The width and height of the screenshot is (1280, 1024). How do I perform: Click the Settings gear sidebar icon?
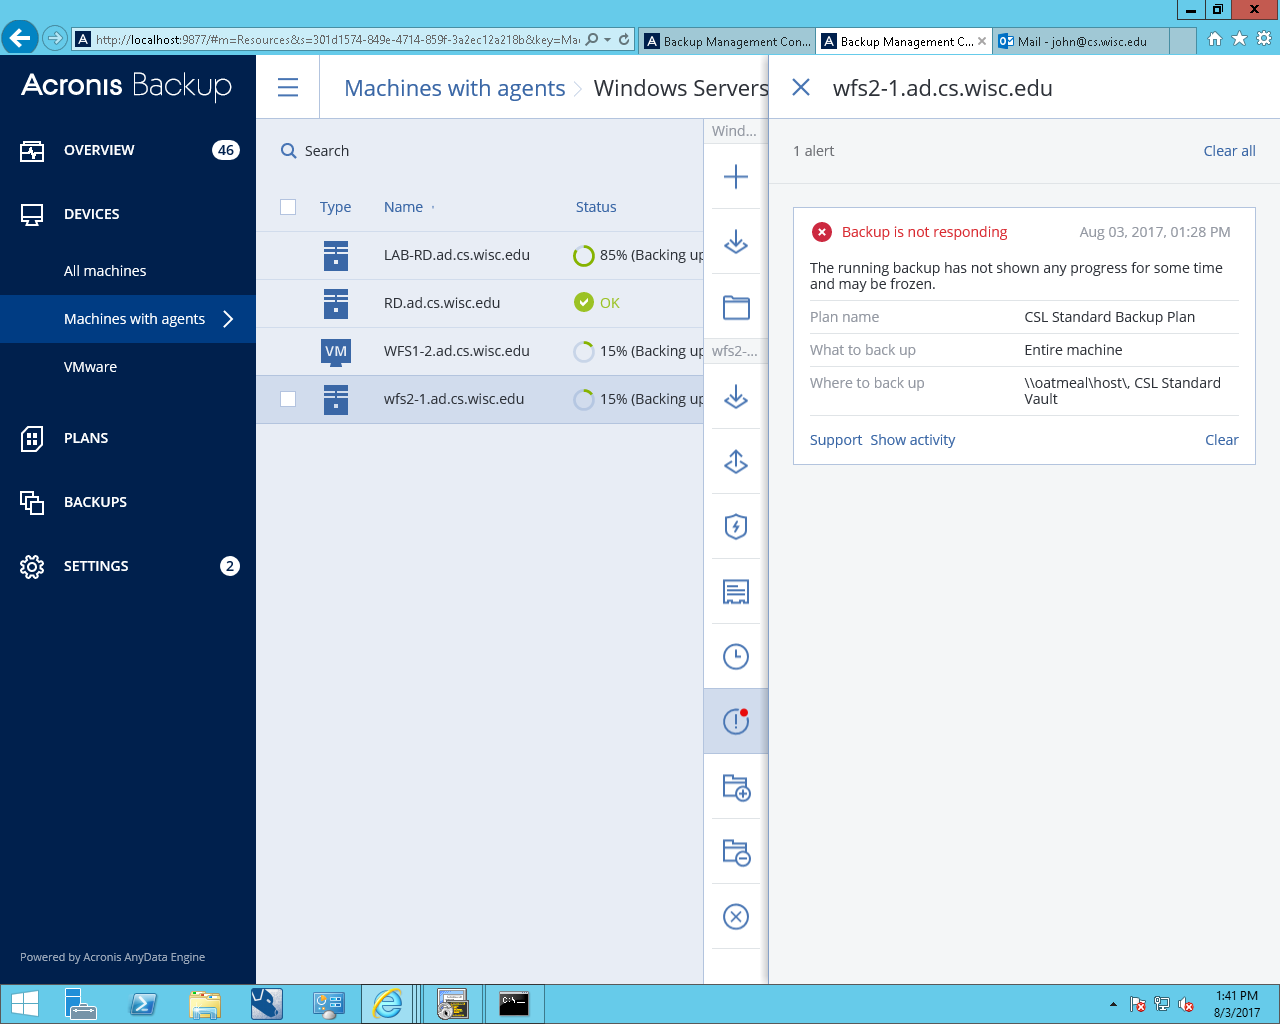coord(32,566)
